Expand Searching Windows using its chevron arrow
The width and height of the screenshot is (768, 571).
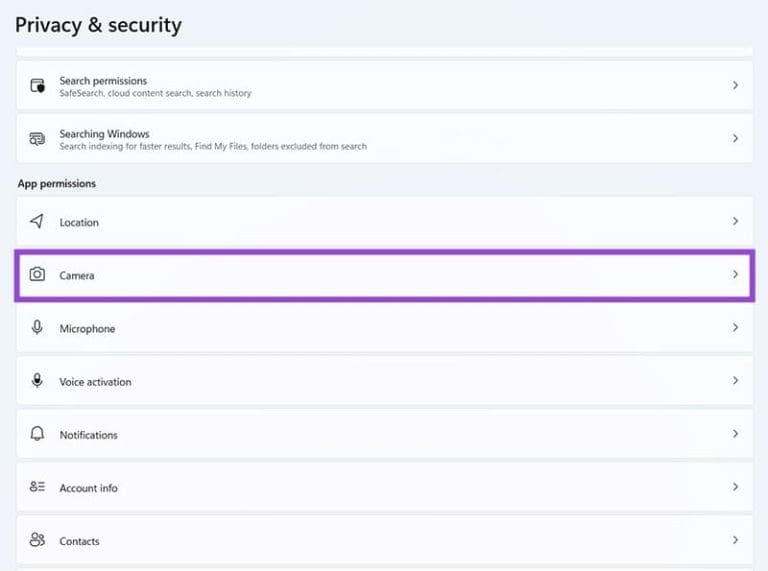[735, 139]
